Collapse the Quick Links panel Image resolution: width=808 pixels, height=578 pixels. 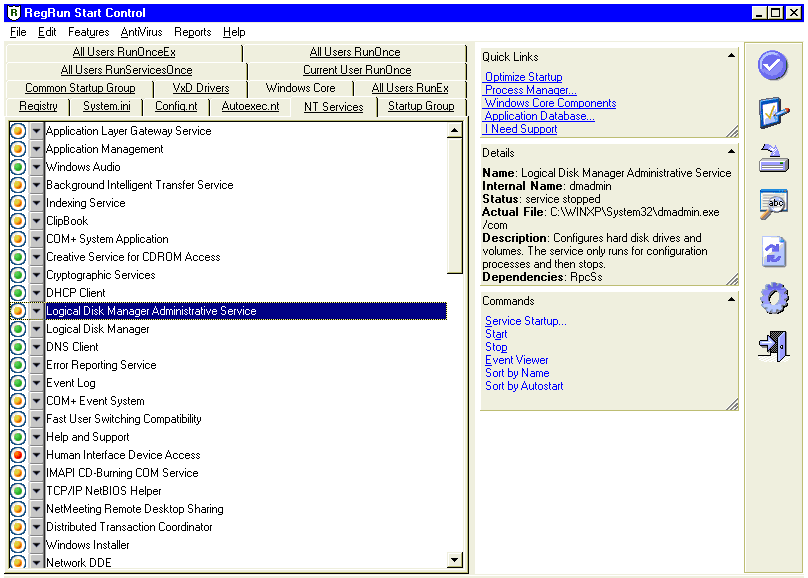(731, 55)
